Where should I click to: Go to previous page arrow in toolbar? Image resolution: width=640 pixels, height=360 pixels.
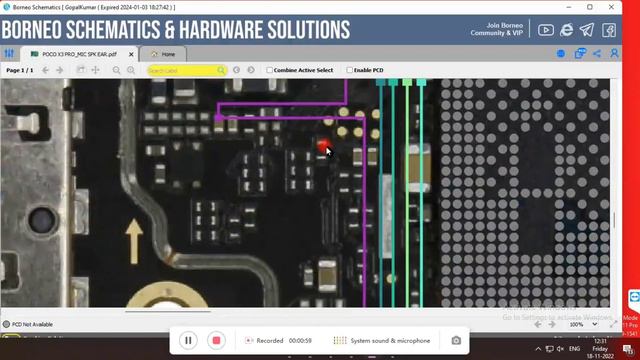click(45, 70)
